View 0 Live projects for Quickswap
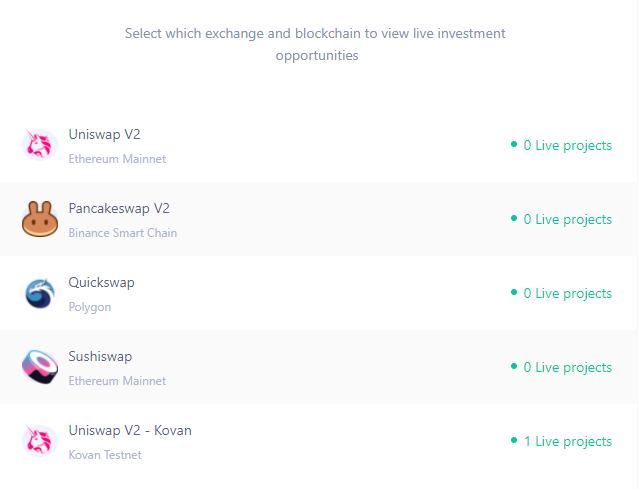Screen dimensions: 638x490 click(568, 293)
